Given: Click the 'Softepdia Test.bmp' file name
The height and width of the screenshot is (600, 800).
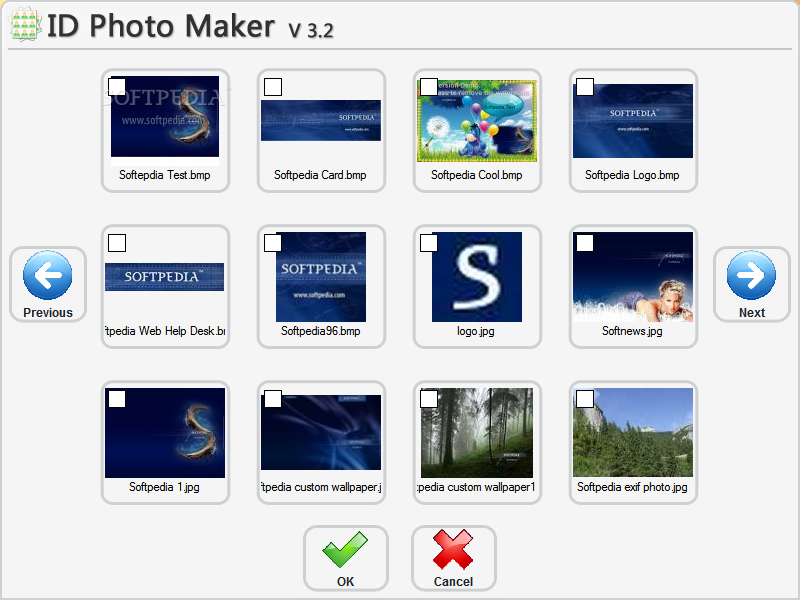Looking at the screenshot, I should 165,175.
